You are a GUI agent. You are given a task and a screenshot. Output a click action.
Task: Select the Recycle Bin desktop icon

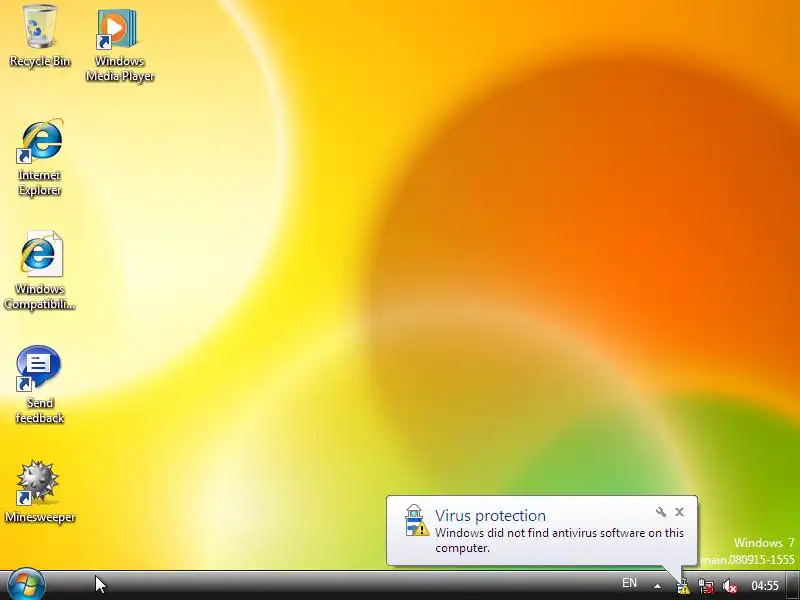pos(39,36)
